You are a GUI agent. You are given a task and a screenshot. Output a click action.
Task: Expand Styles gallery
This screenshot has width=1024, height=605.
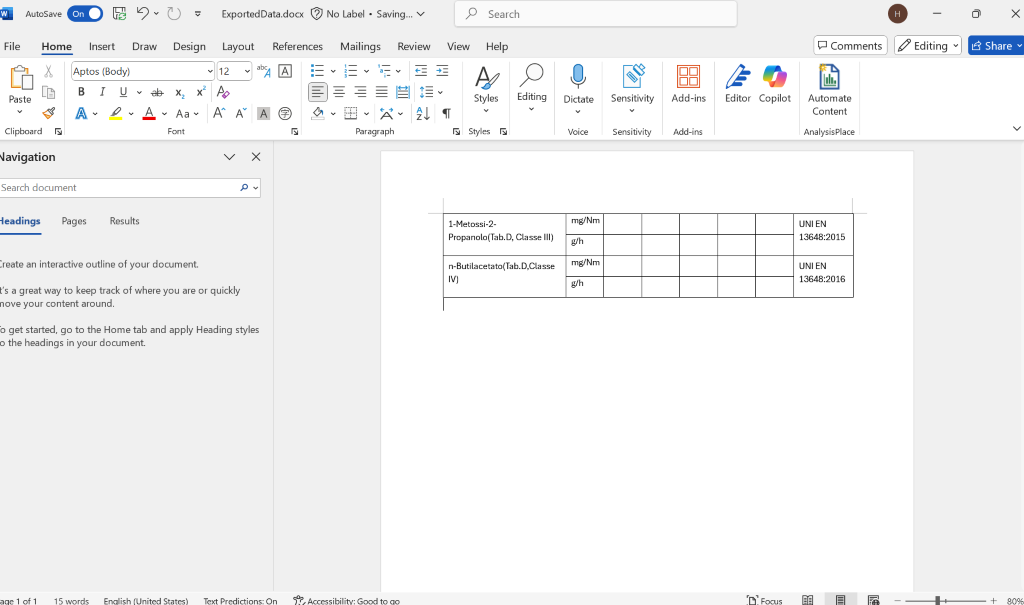486,90
